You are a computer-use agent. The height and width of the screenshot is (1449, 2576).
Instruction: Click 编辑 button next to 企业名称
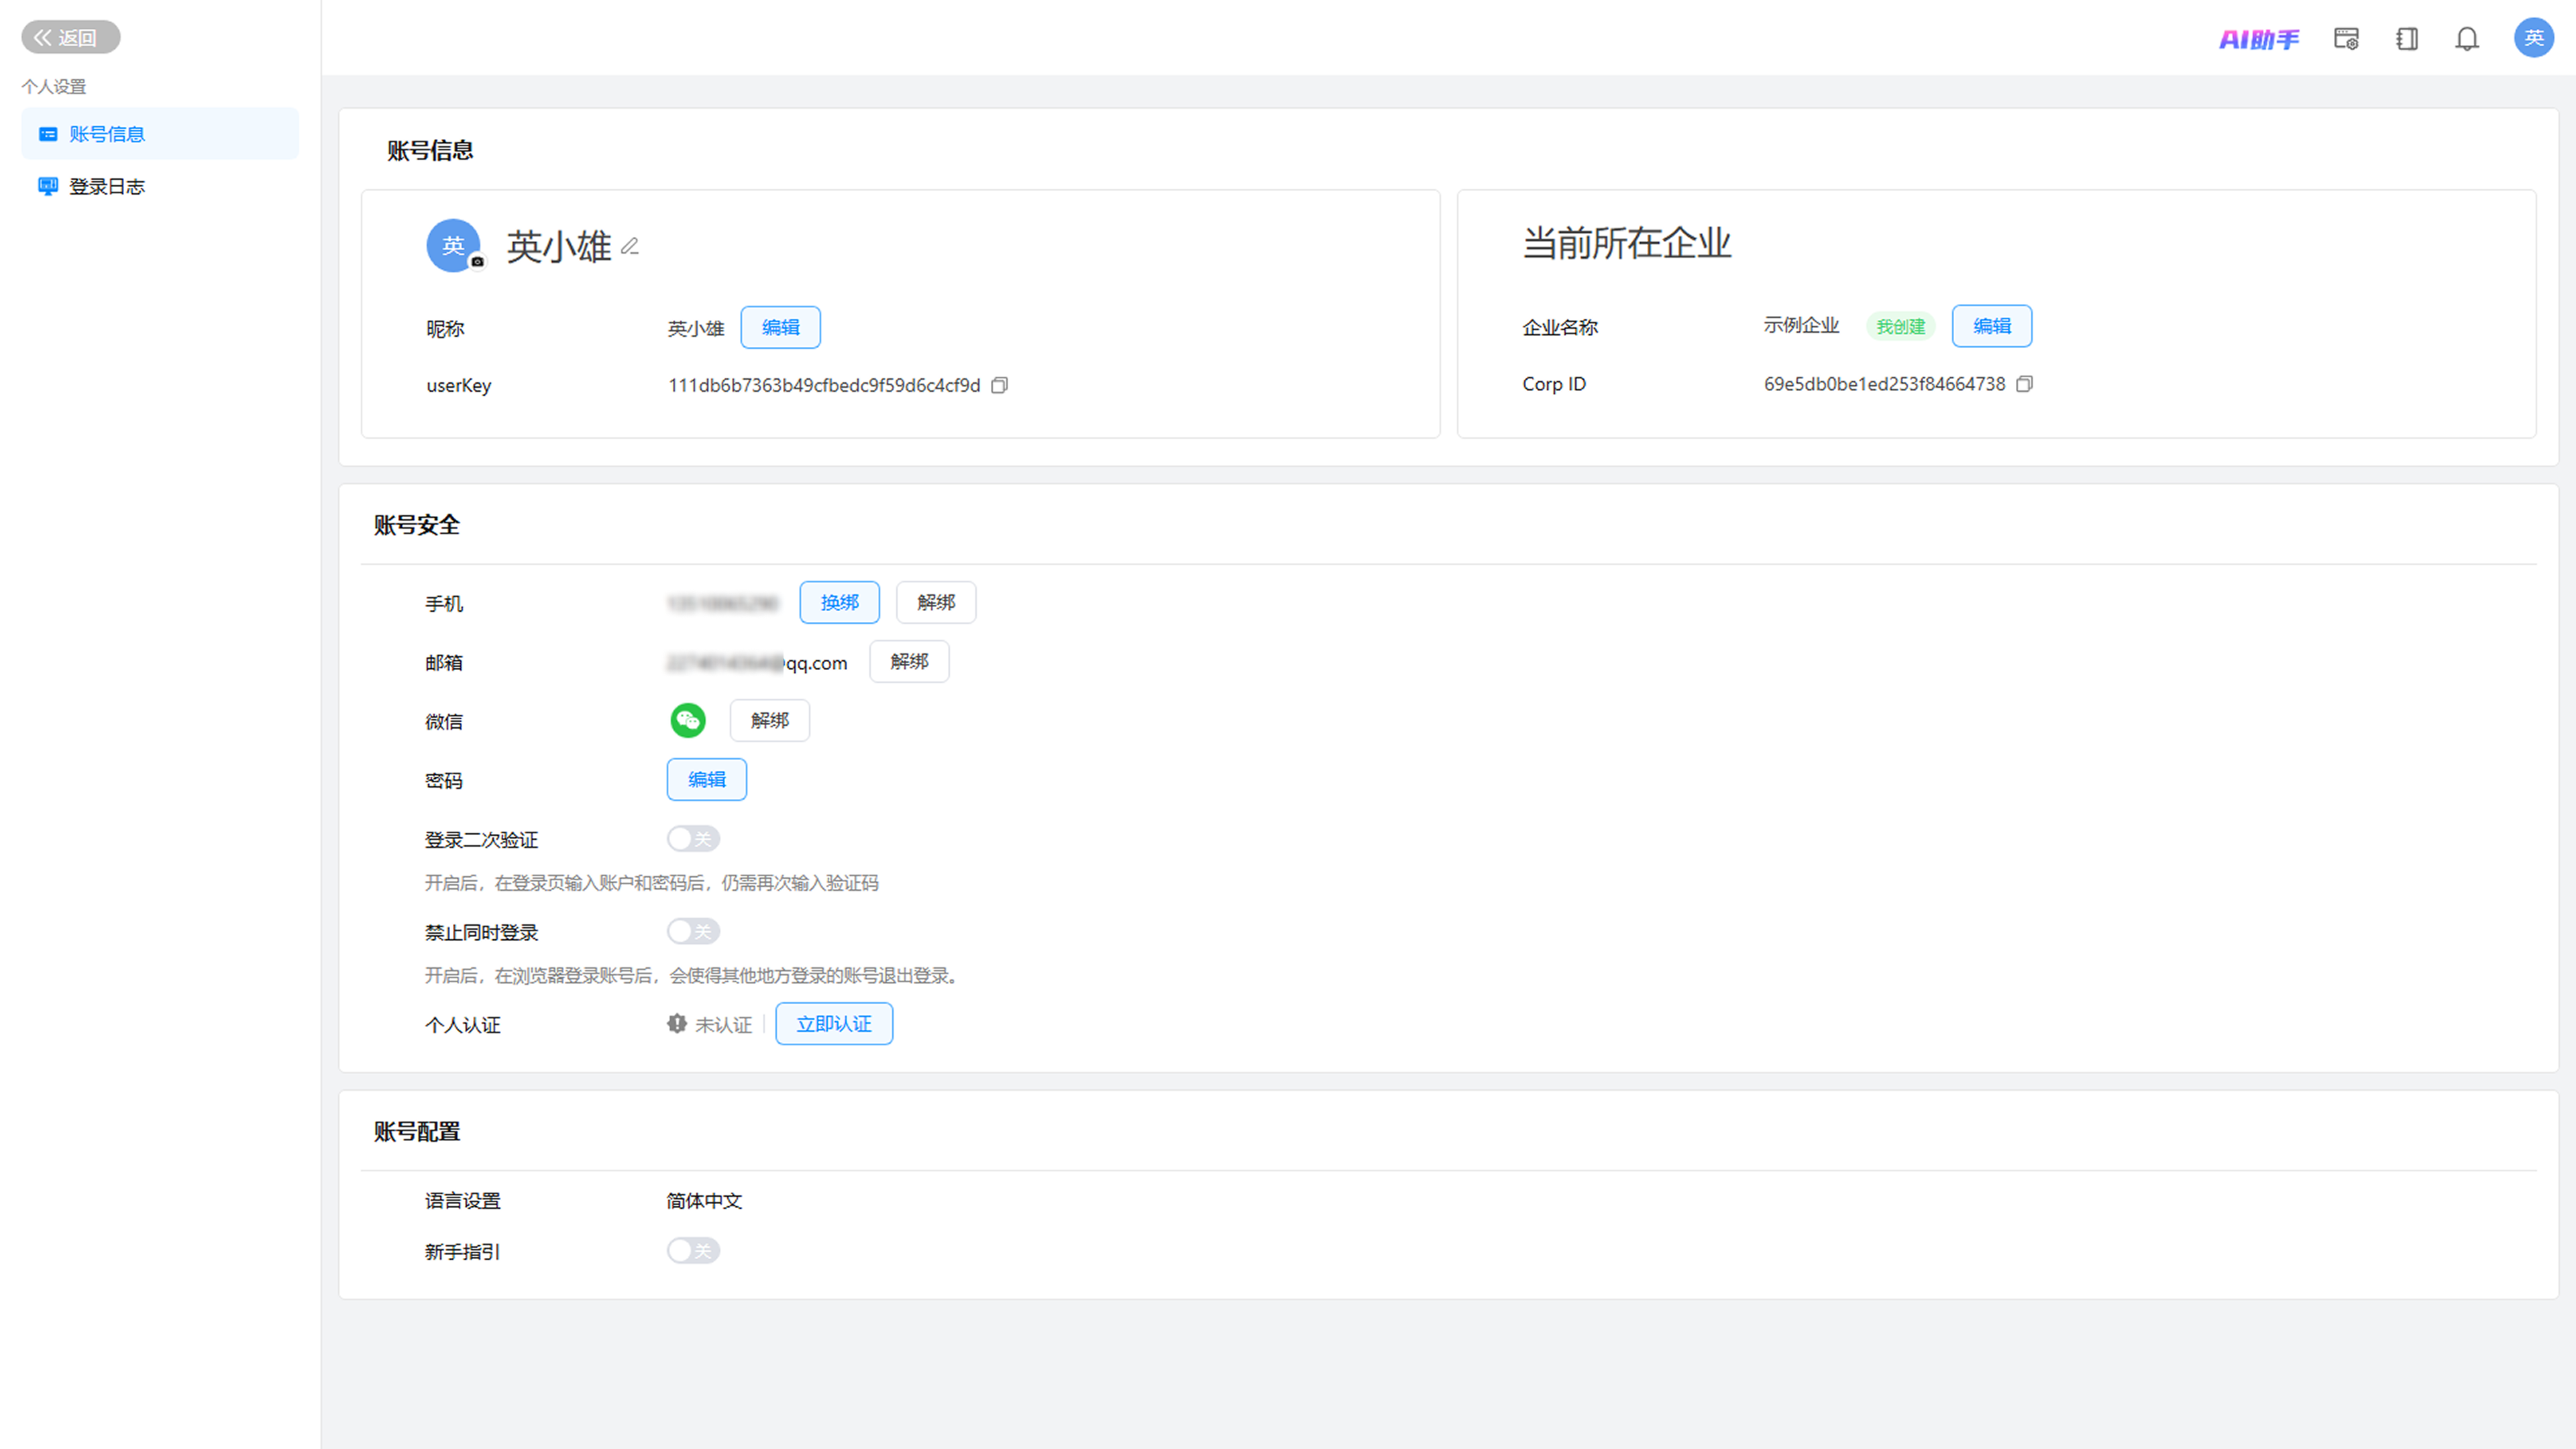[1991, 326]
